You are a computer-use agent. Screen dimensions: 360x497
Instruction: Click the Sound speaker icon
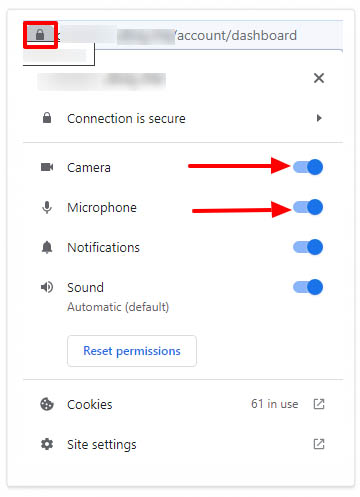click(x=47, y=287)
